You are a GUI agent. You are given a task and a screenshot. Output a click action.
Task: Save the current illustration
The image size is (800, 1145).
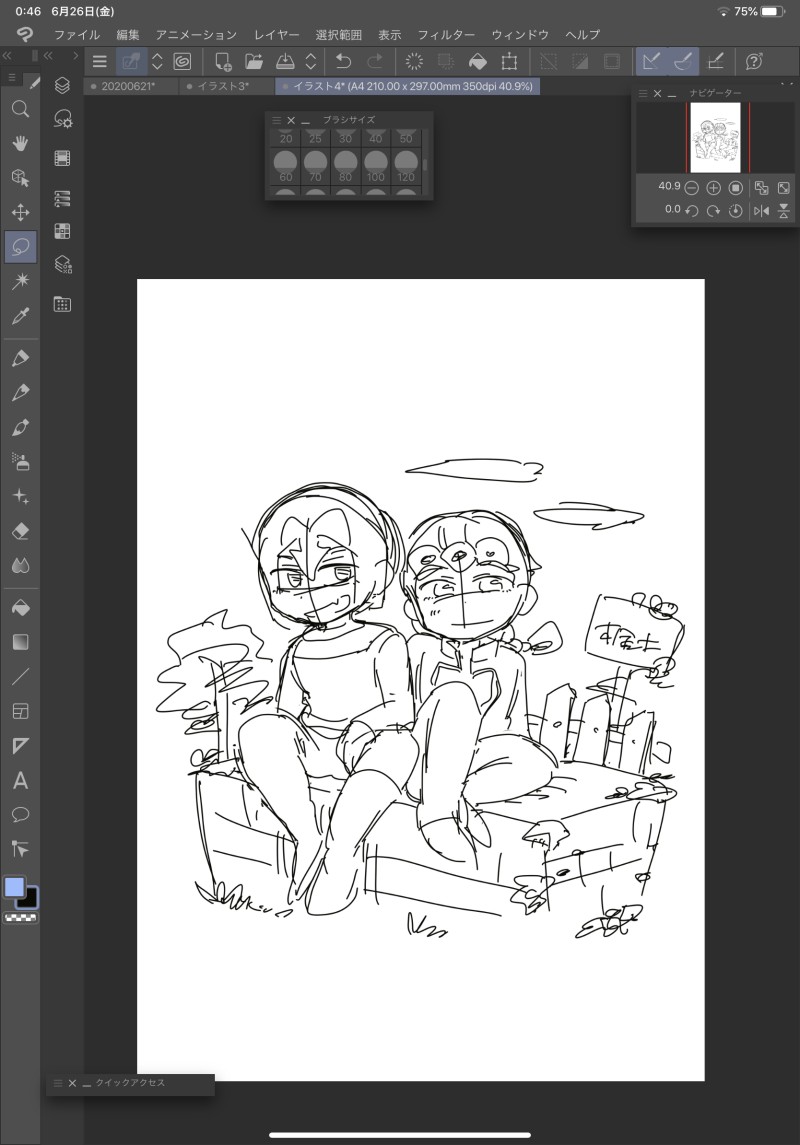pyautogui.click(x=285, y=61)
